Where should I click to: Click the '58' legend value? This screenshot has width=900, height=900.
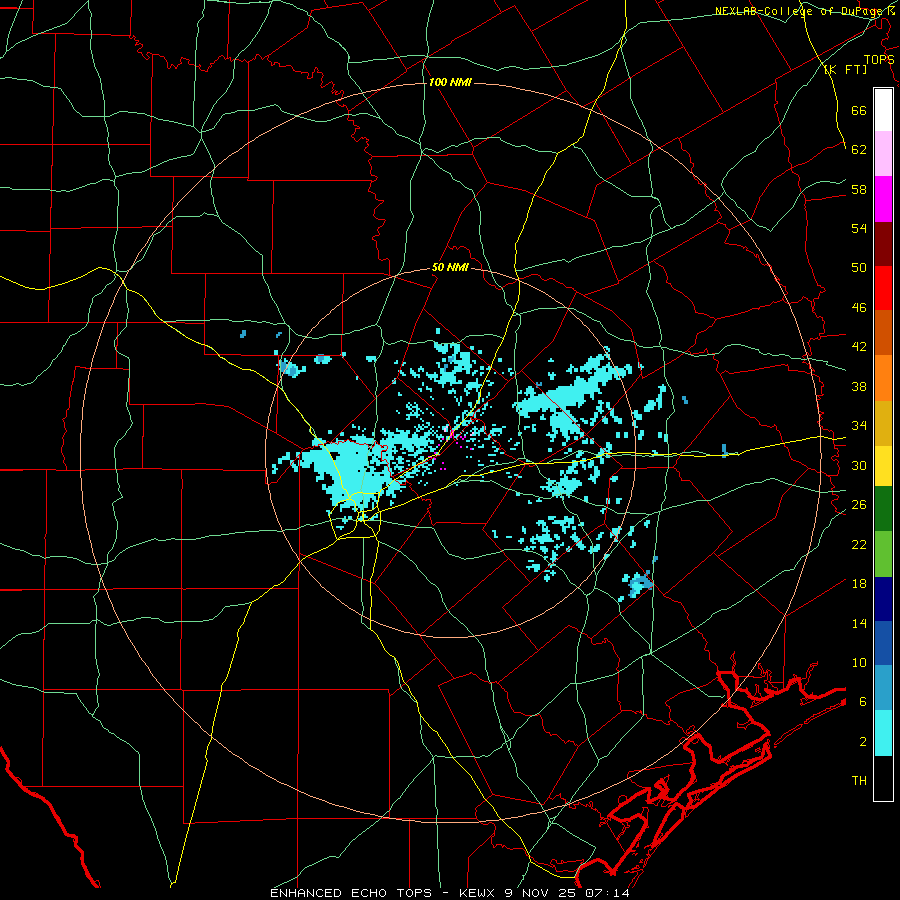pos(859,189)
